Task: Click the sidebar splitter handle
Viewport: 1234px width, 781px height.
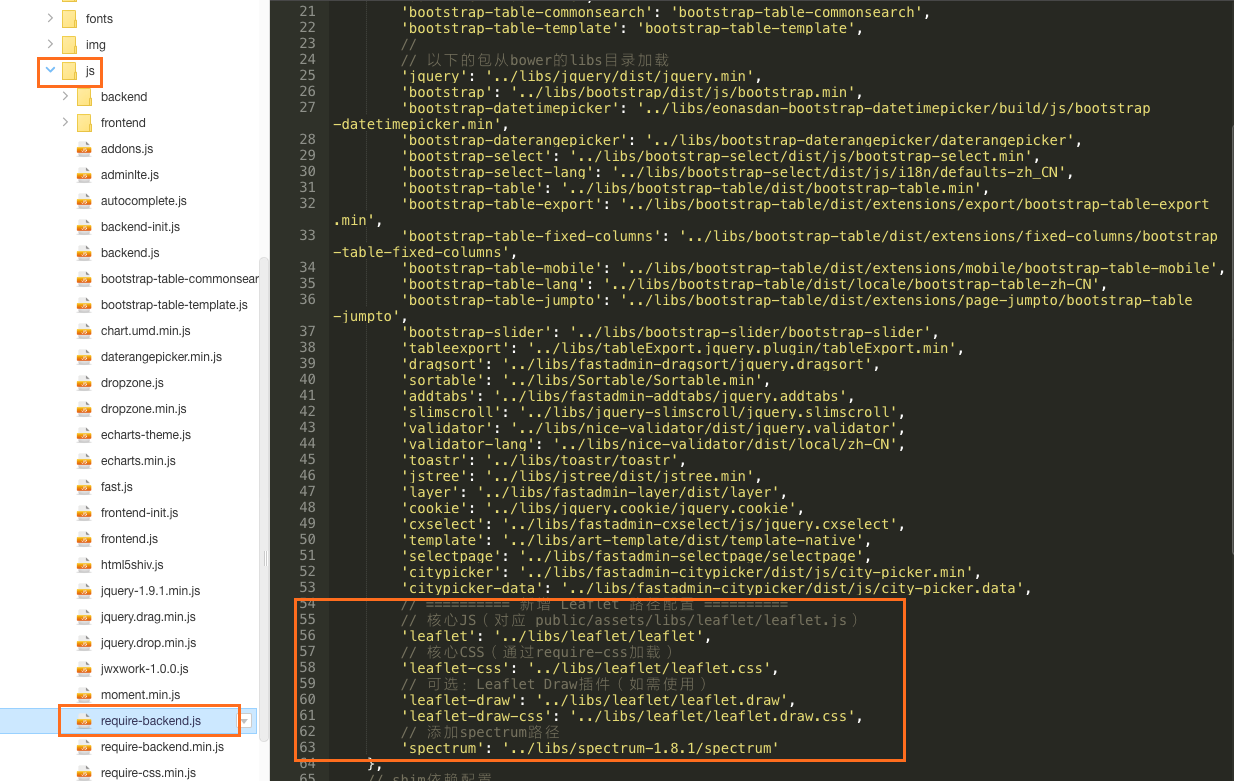Action: [x=265, y=558]
